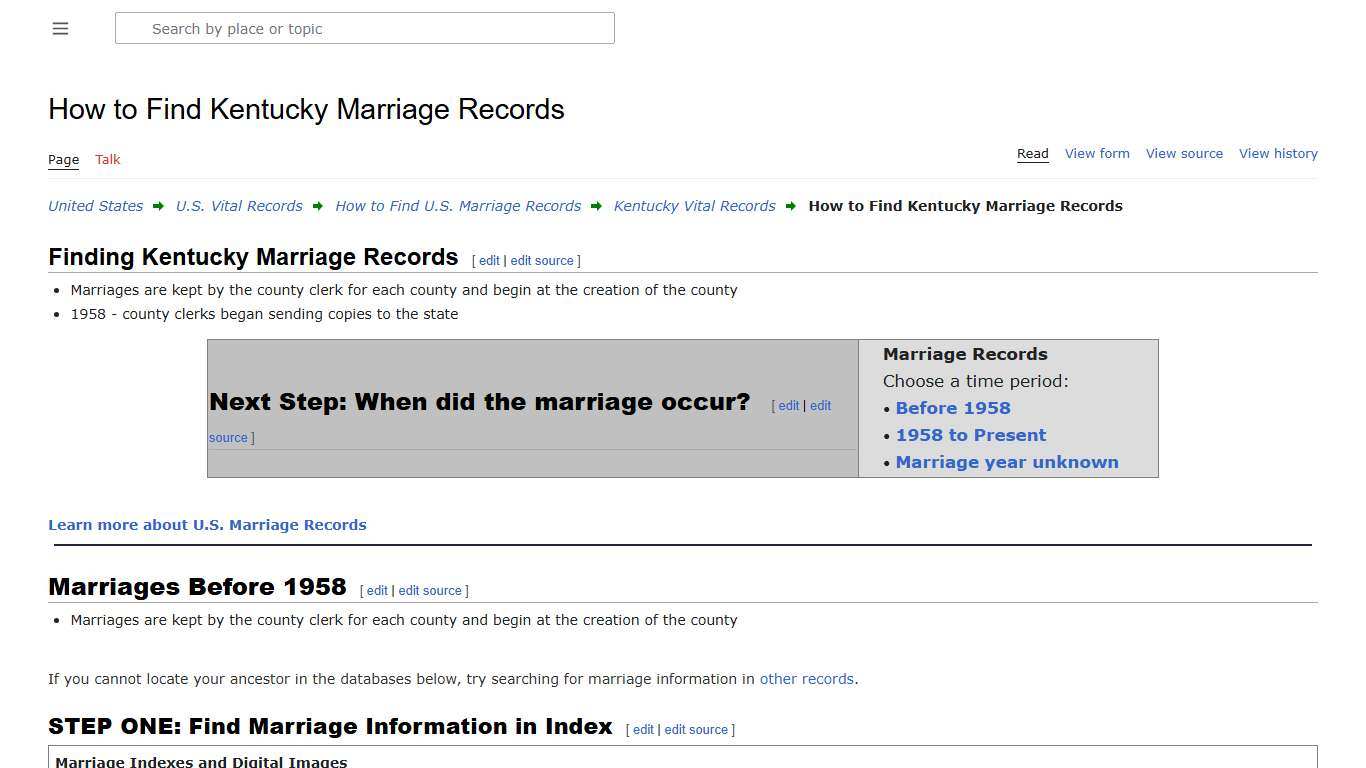Switch to the Talk tab
1366x768 pixels.
pyautogui.click(x=107, y=159)
